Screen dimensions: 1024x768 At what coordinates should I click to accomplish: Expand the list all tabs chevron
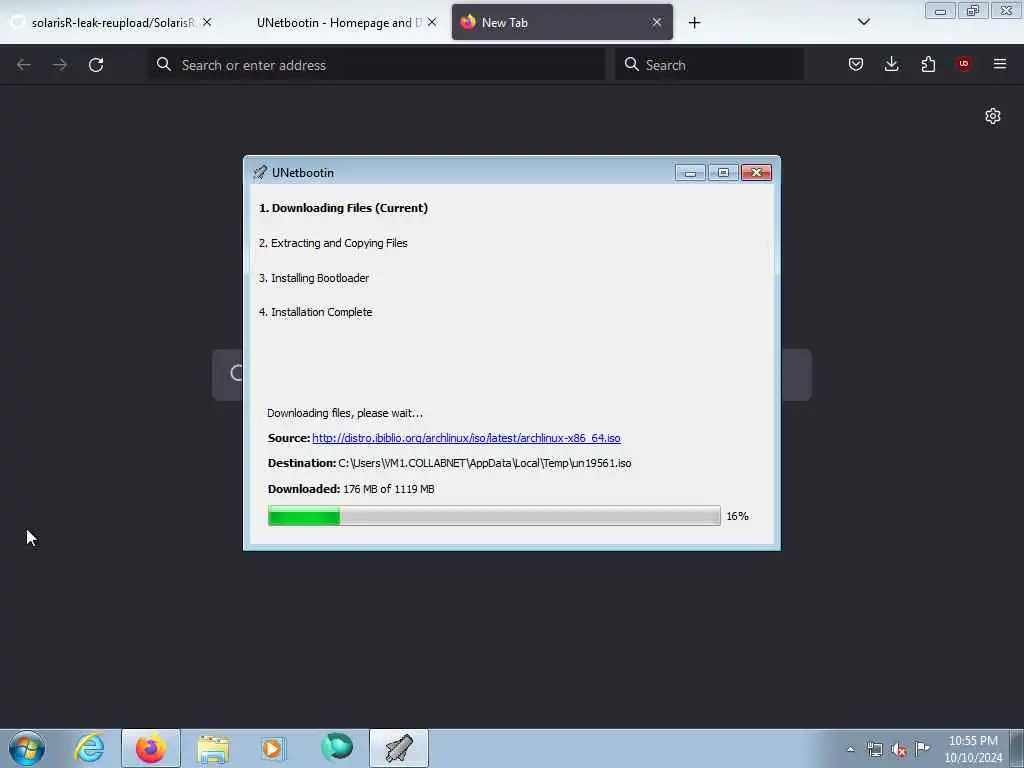click(863, 22)
